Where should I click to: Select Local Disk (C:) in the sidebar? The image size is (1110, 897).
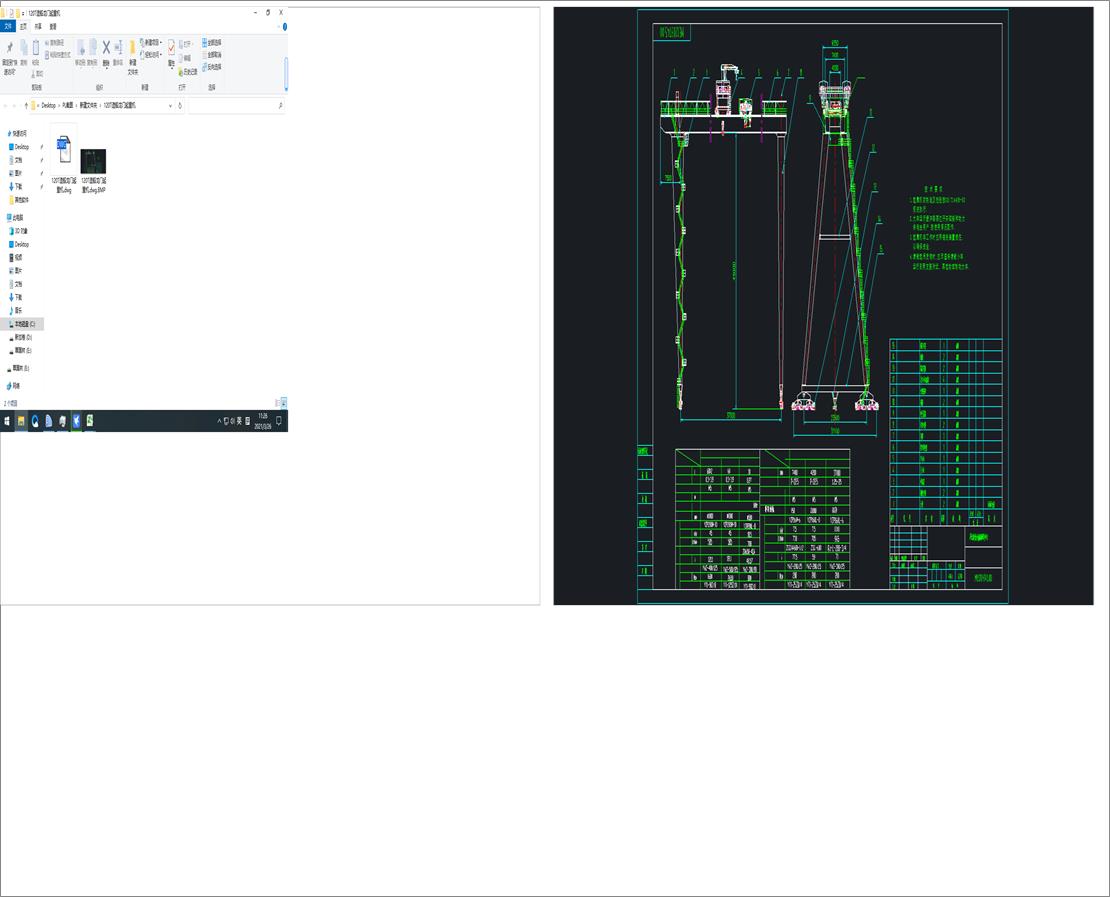25,324
